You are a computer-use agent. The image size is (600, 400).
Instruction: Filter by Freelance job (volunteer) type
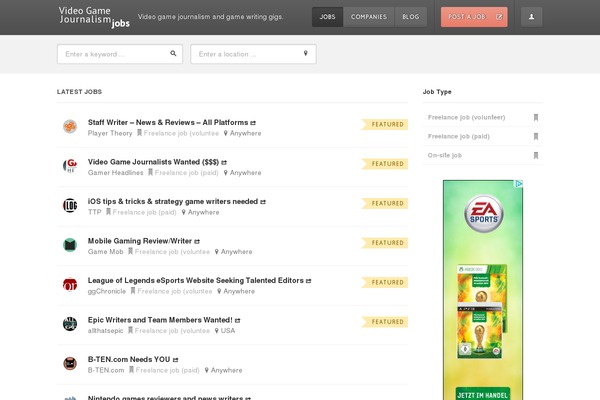466,117
